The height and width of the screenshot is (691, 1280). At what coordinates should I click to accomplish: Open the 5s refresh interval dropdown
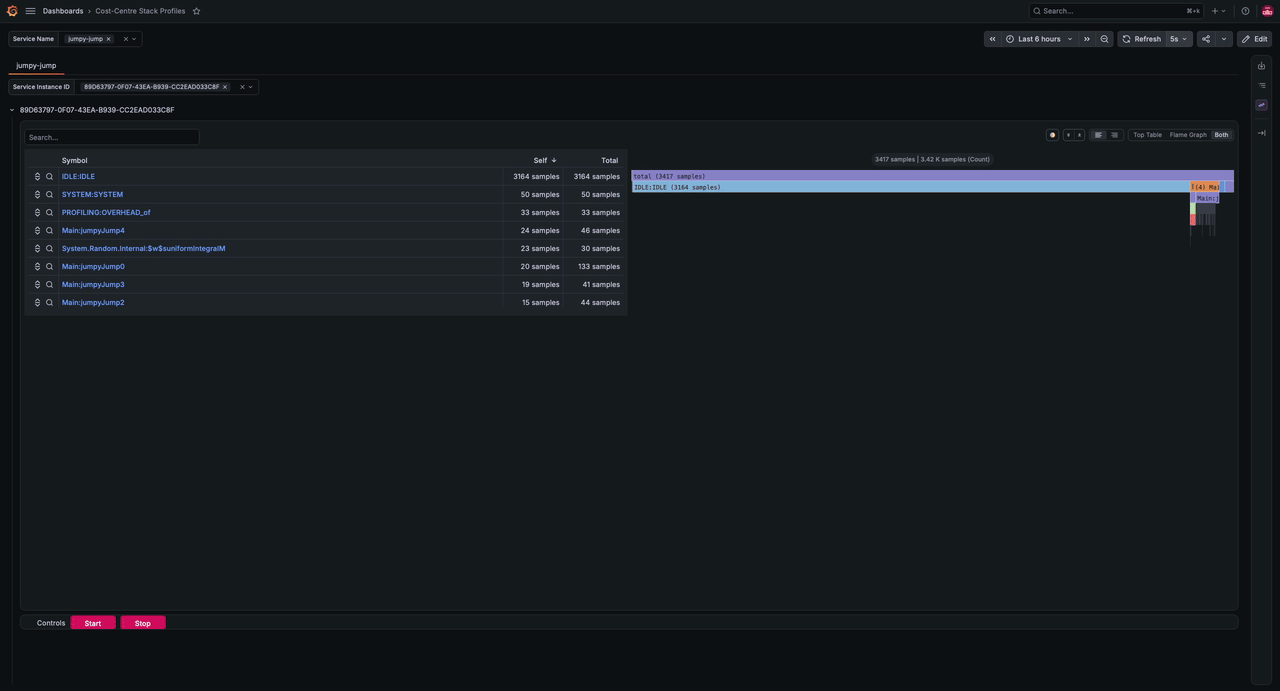click(1179, 39)
